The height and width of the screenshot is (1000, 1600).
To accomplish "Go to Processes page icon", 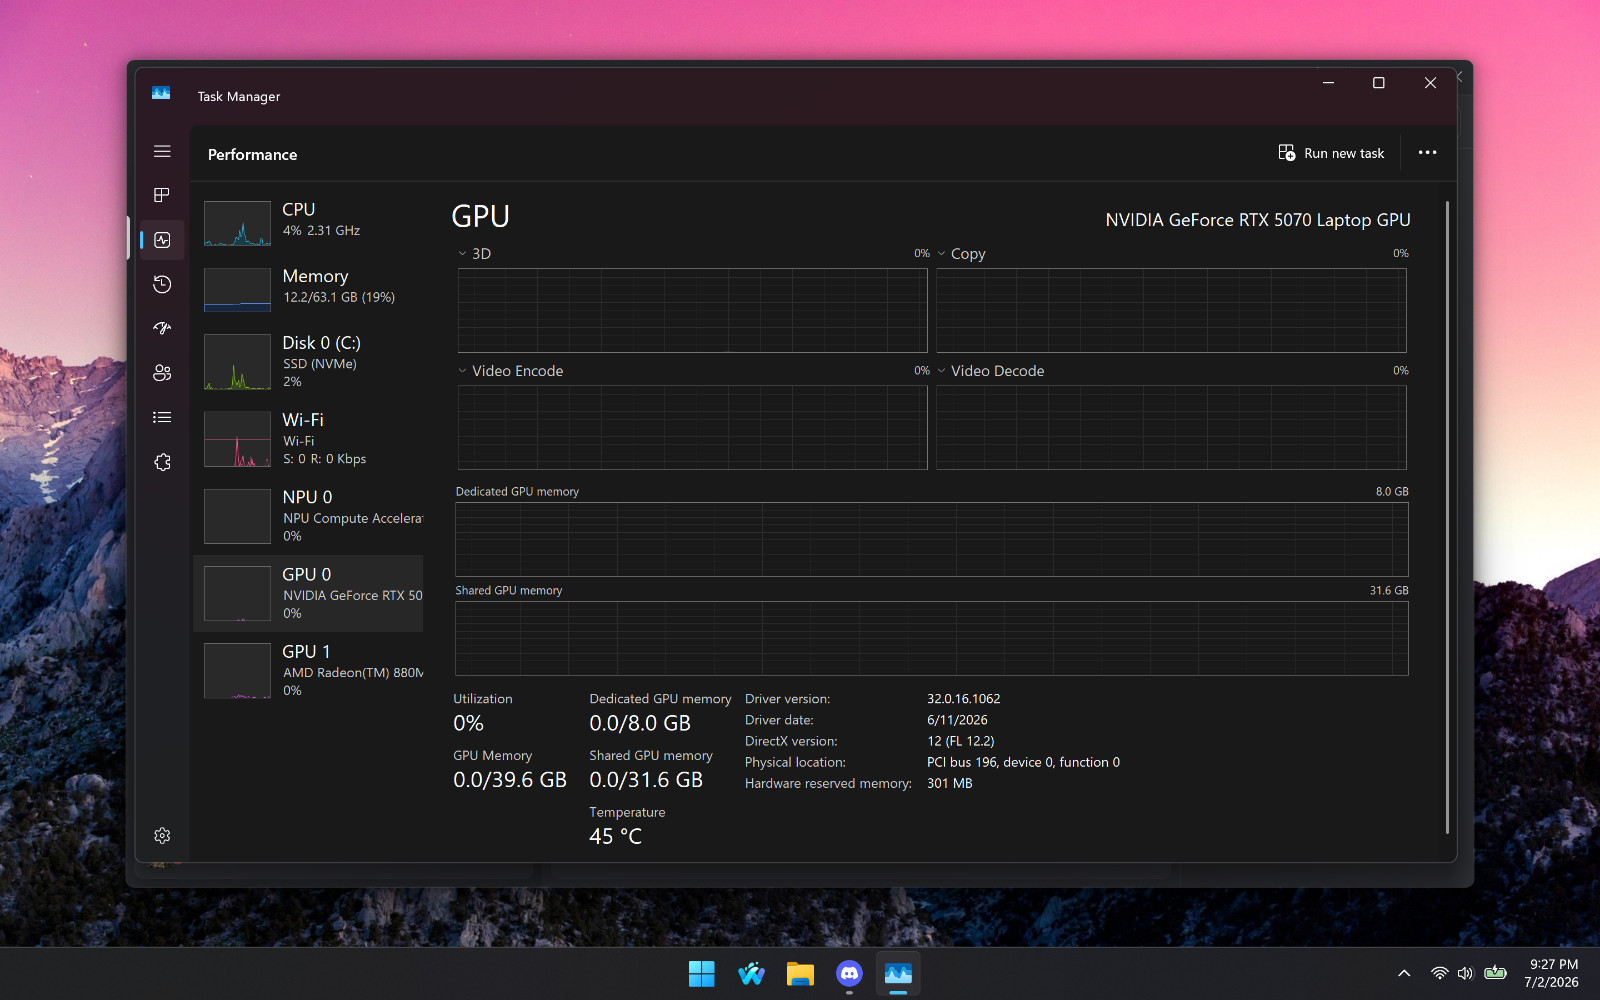I will tap(162, 195).
